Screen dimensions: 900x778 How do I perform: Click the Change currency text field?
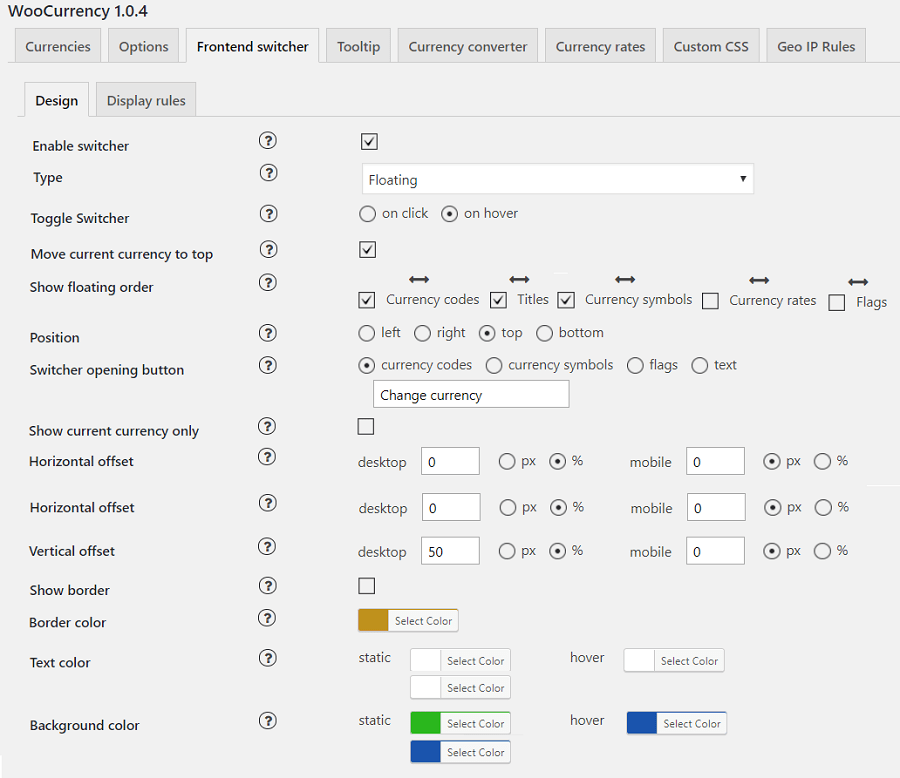click(471, 394)
